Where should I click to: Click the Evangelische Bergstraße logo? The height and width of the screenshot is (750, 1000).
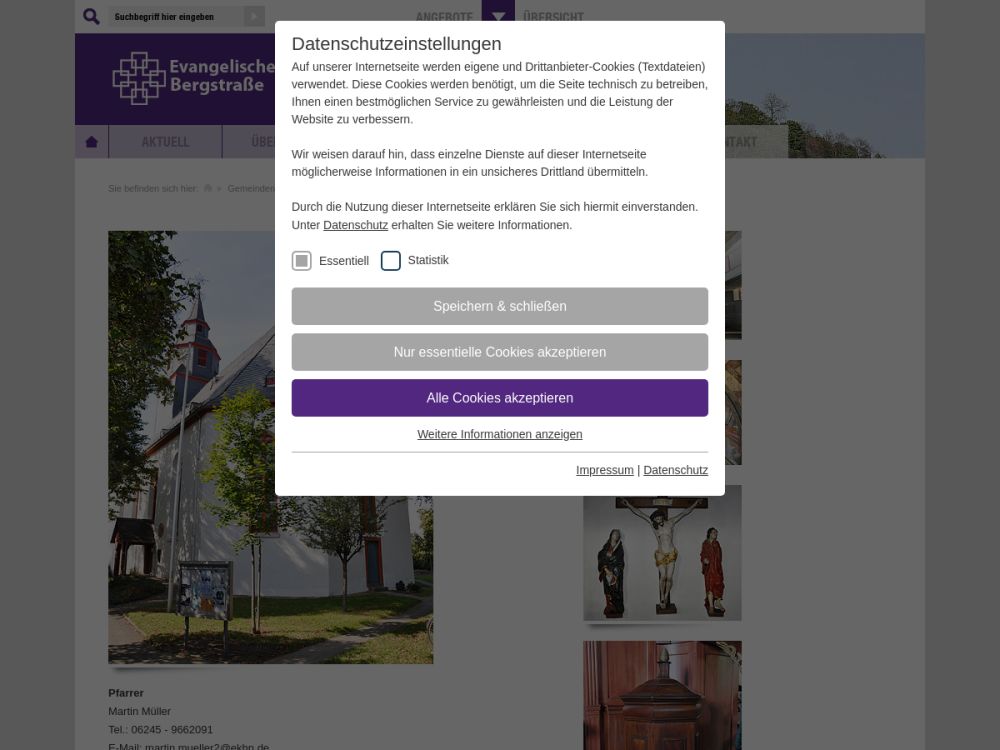(193, 78)
